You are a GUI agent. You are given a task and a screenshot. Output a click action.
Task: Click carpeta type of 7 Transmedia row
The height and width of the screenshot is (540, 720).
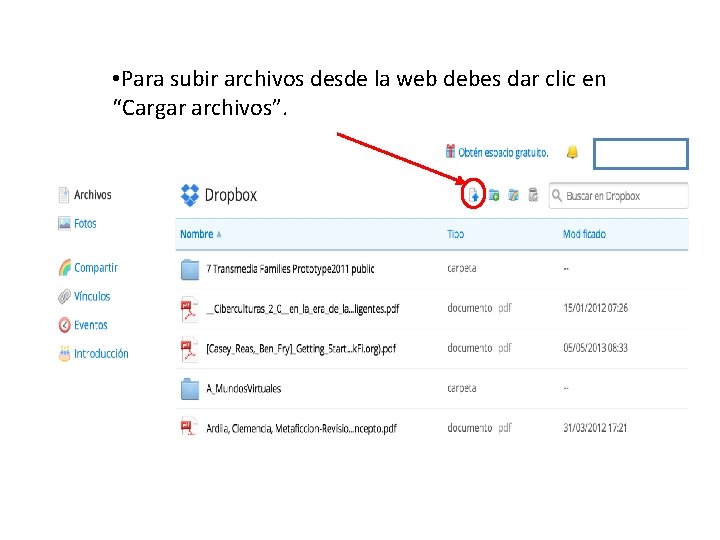tap(461, 268)
